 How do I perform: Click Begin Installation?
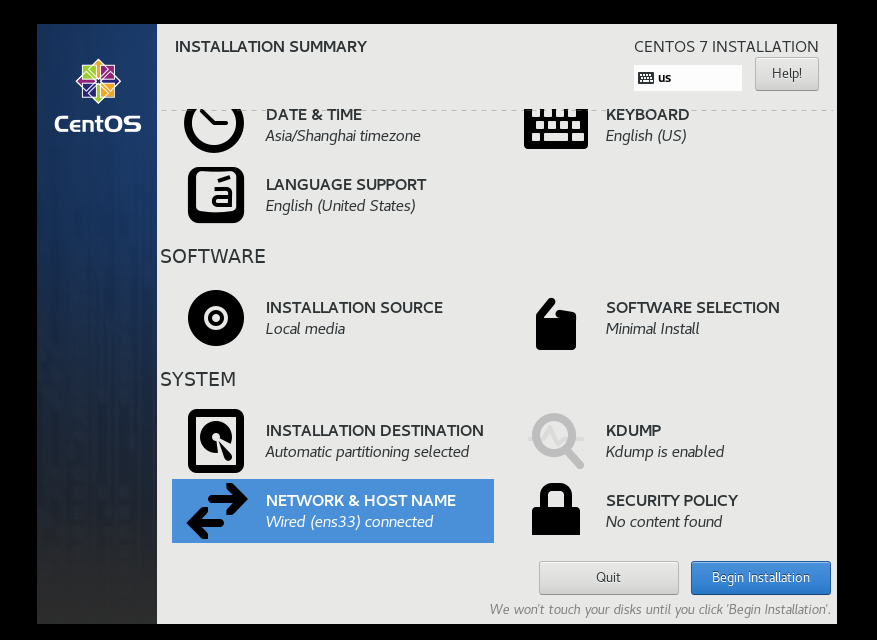click(761, 578)
